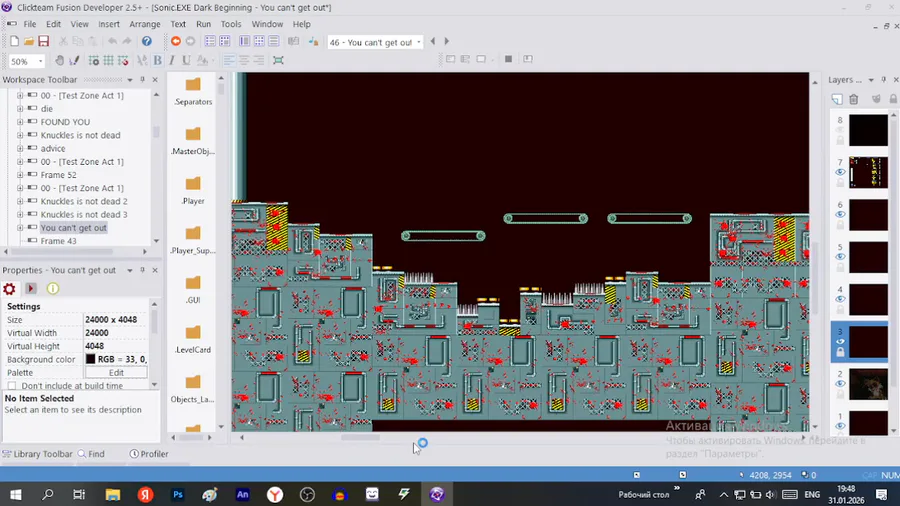
Task: Click the New file icon
Action: (x=14, y=41)
